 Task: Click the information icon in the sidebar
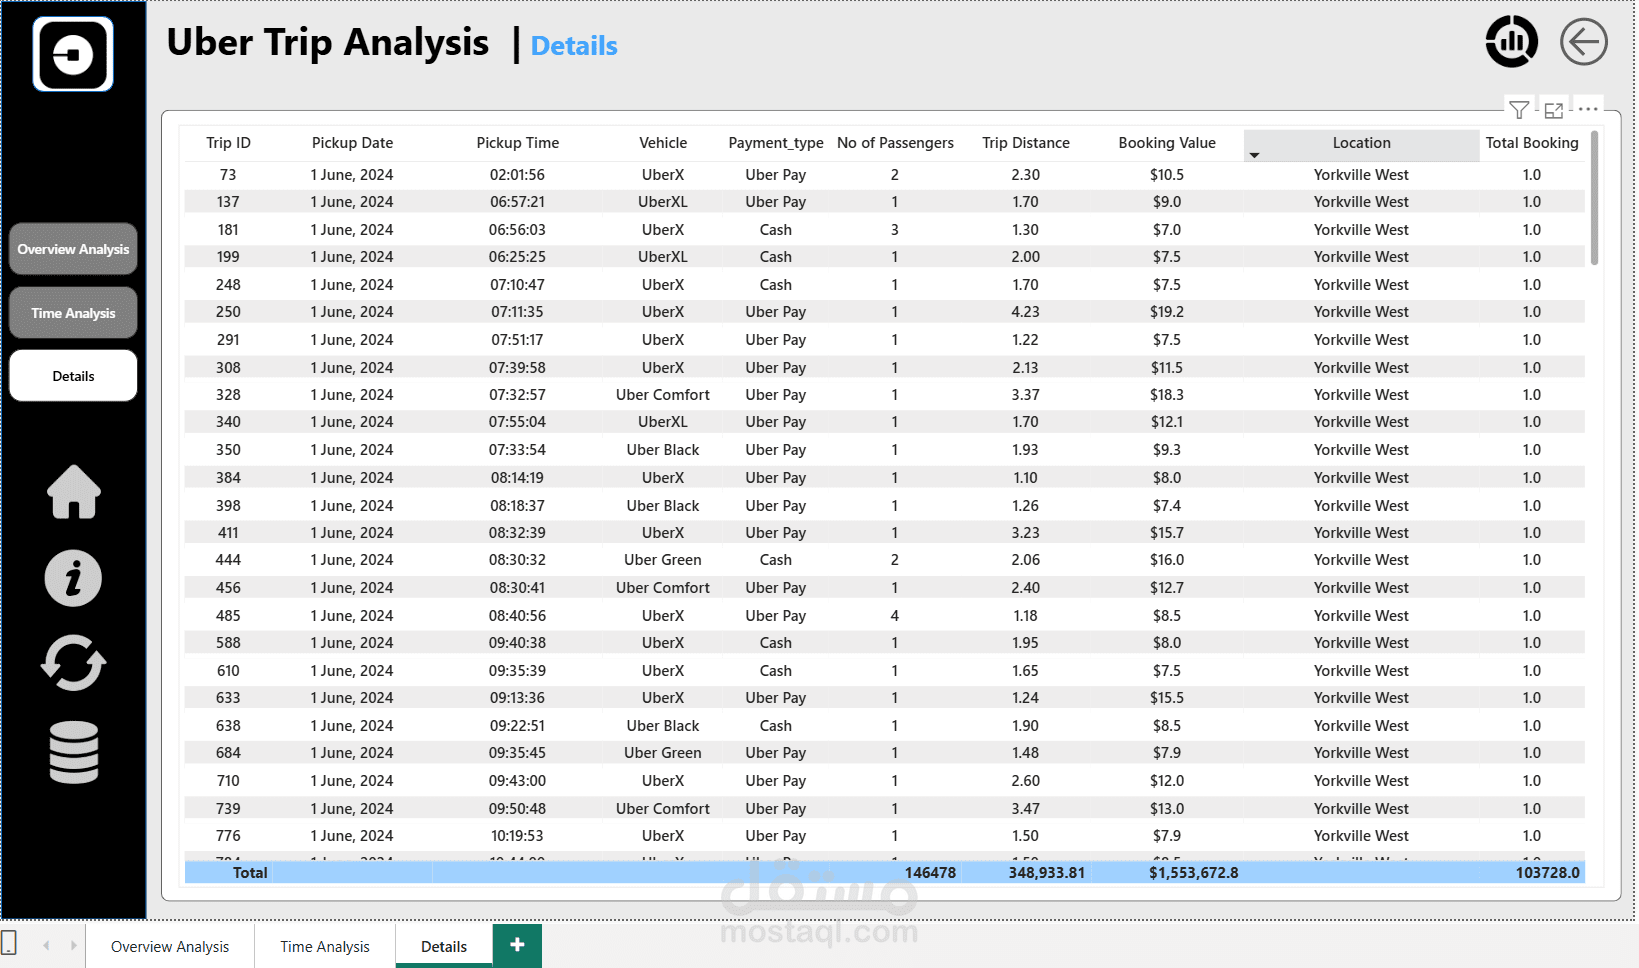(73, 578)
